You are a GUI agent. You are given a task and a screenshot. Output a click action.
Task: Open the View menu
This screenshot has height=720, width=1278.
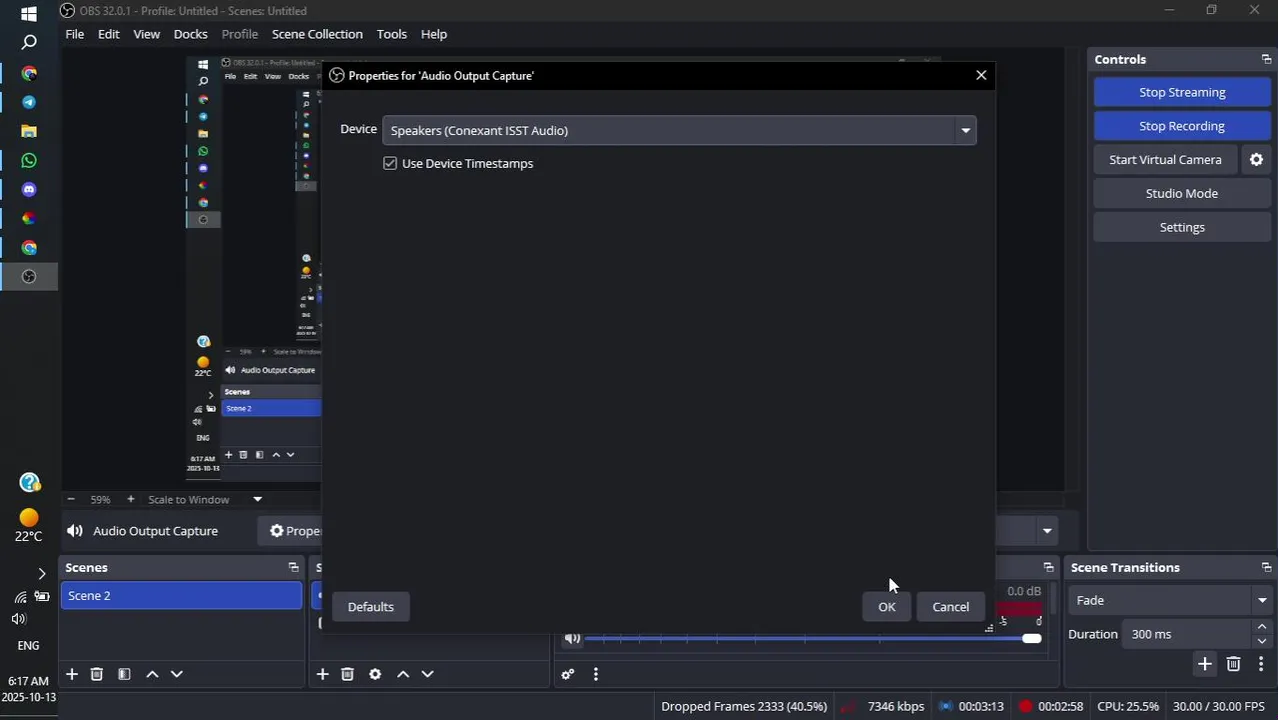147,34
